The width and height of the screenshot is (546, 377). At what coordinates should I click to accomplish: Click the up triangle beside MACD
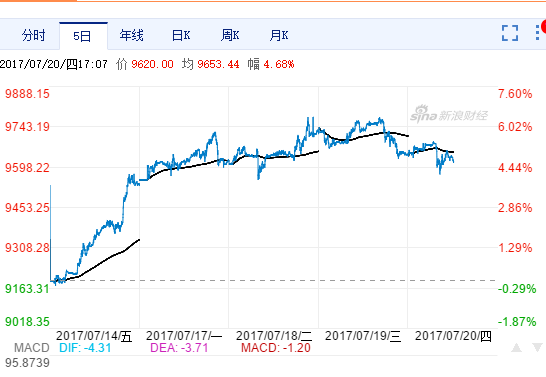(516, 347)
